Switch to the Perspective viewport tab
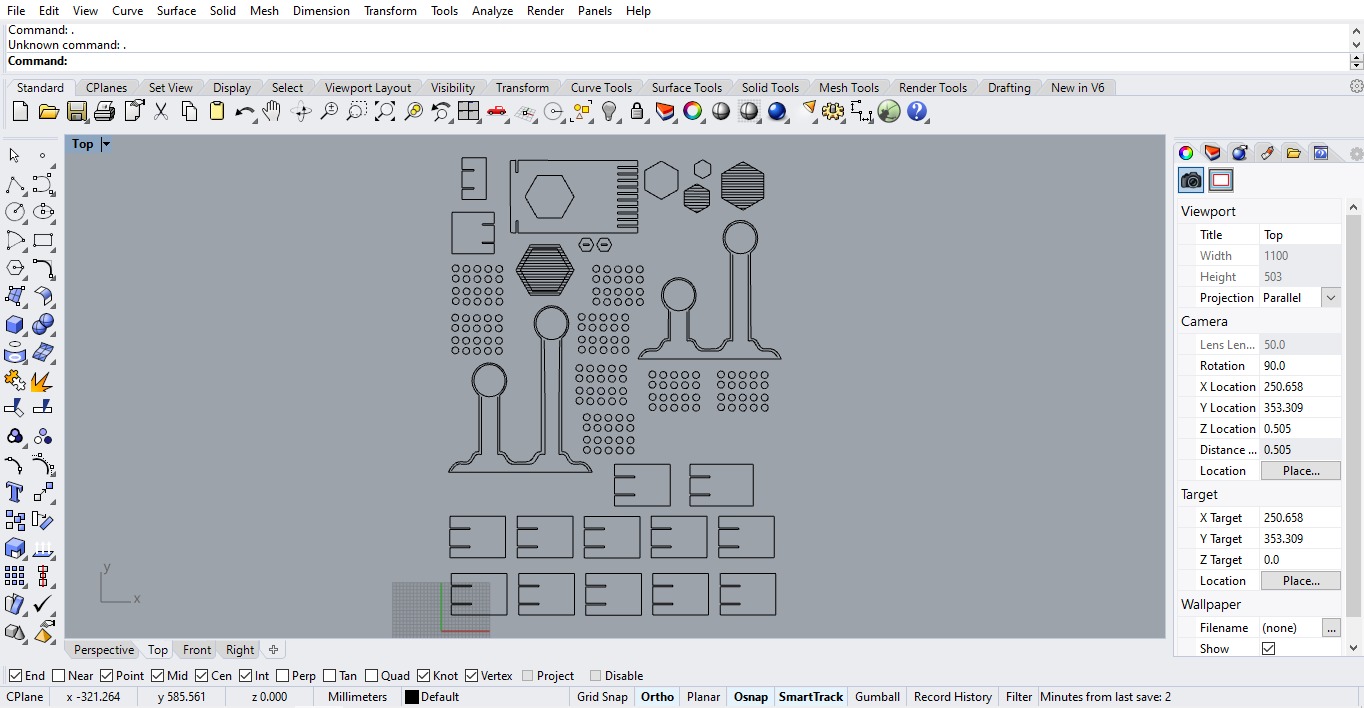Image resolution: width=1364 pixels, height=708 pixels. point(103,650)
